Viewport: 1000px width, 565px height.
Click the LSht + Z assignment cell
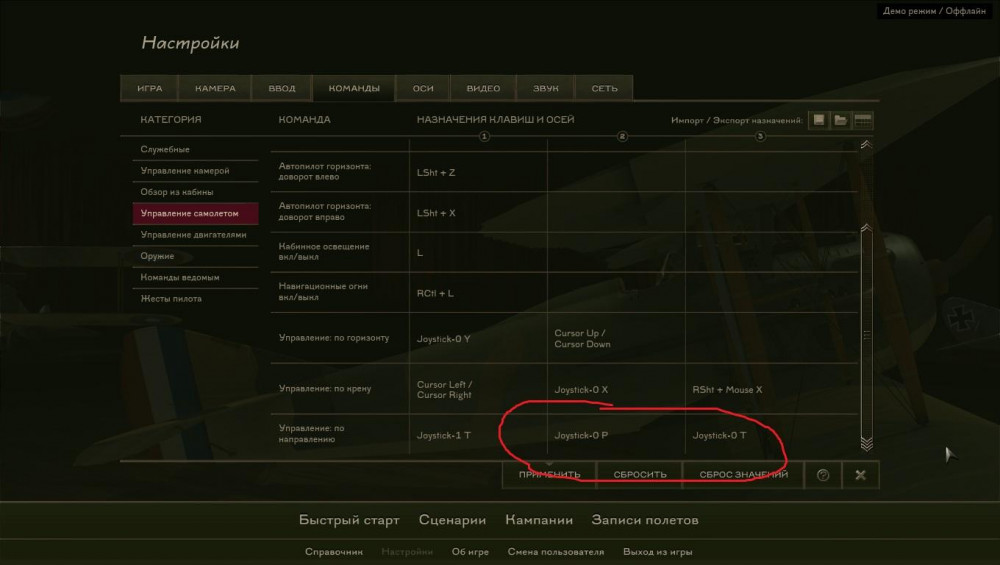478,172
